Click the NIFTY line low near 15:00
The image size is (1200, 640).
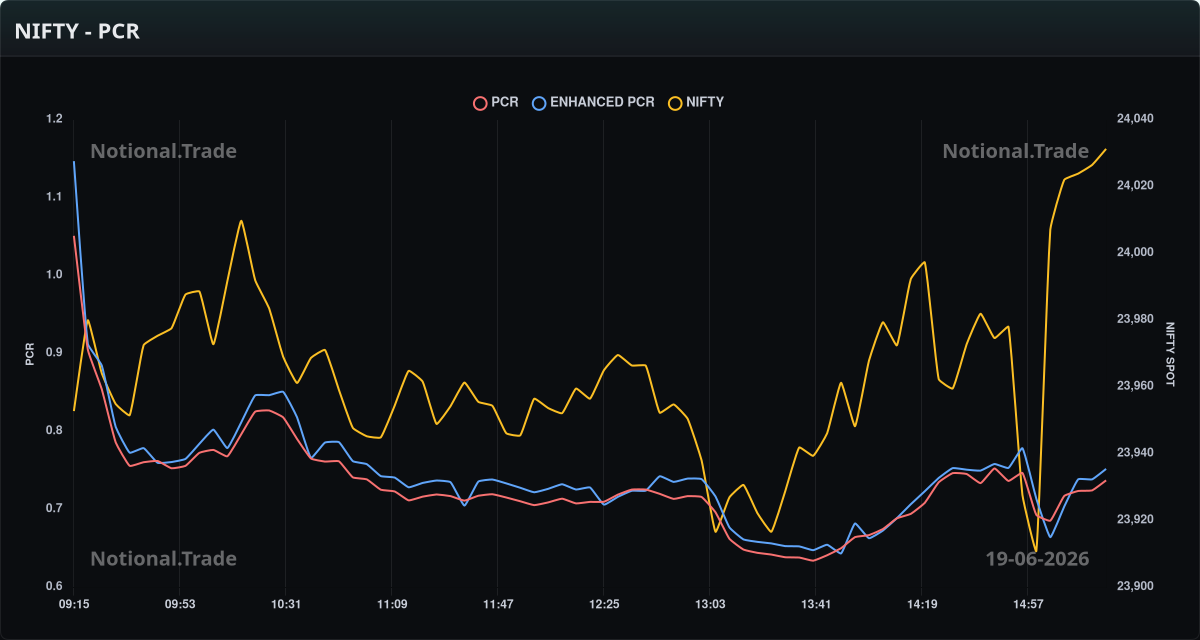click(x=1035, y=550)
